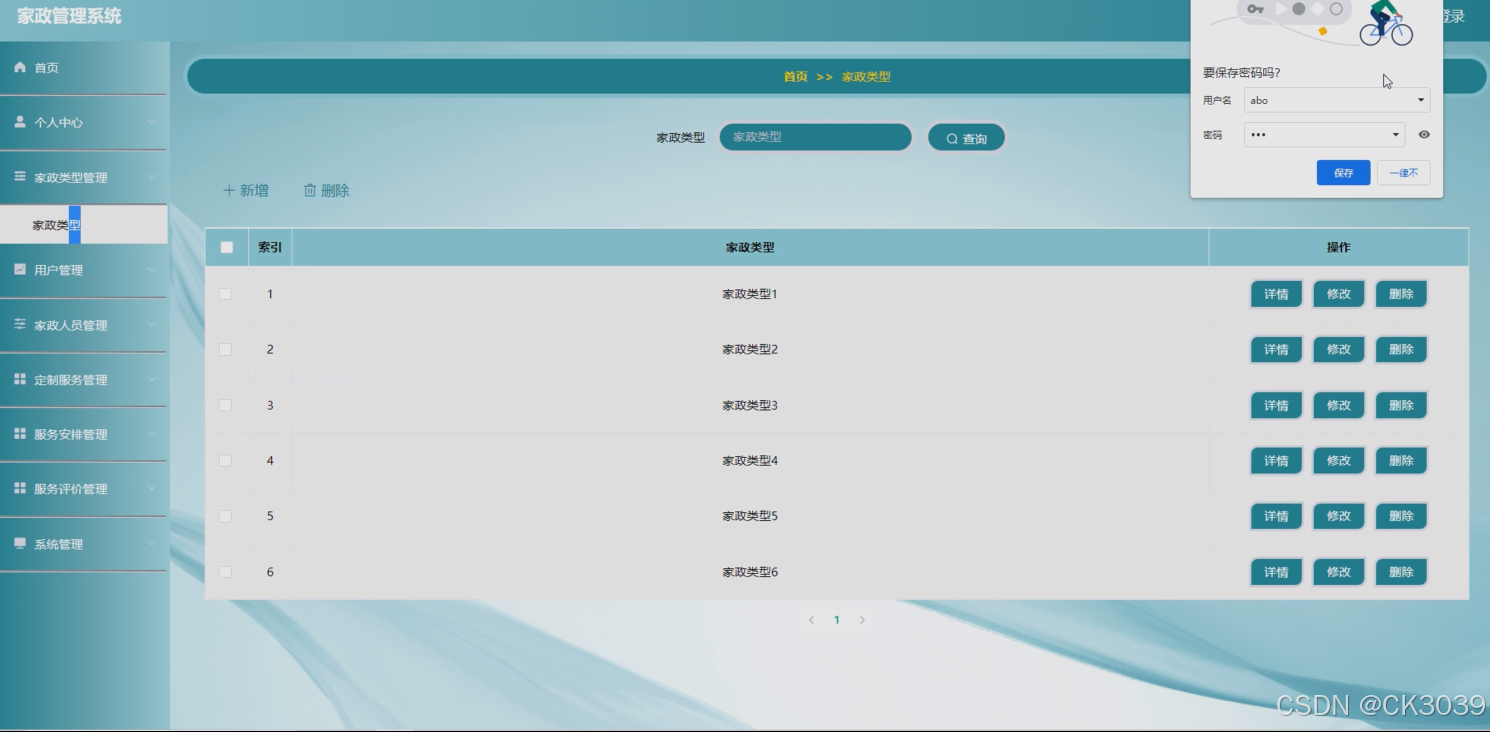Expand the 定制服务管理 menu chevron
1490x732 pixels.
tap(152, 380)
